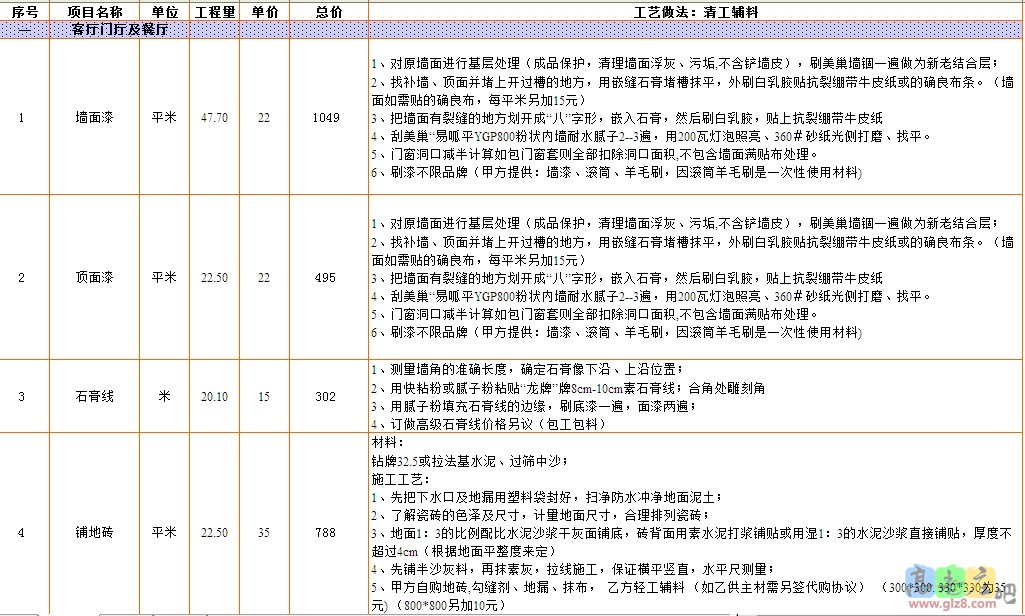Image resolution: width=1025 pixels, height=616 pixels.
Task: Select the 总价 column header
Action: (x=326, y=11)
